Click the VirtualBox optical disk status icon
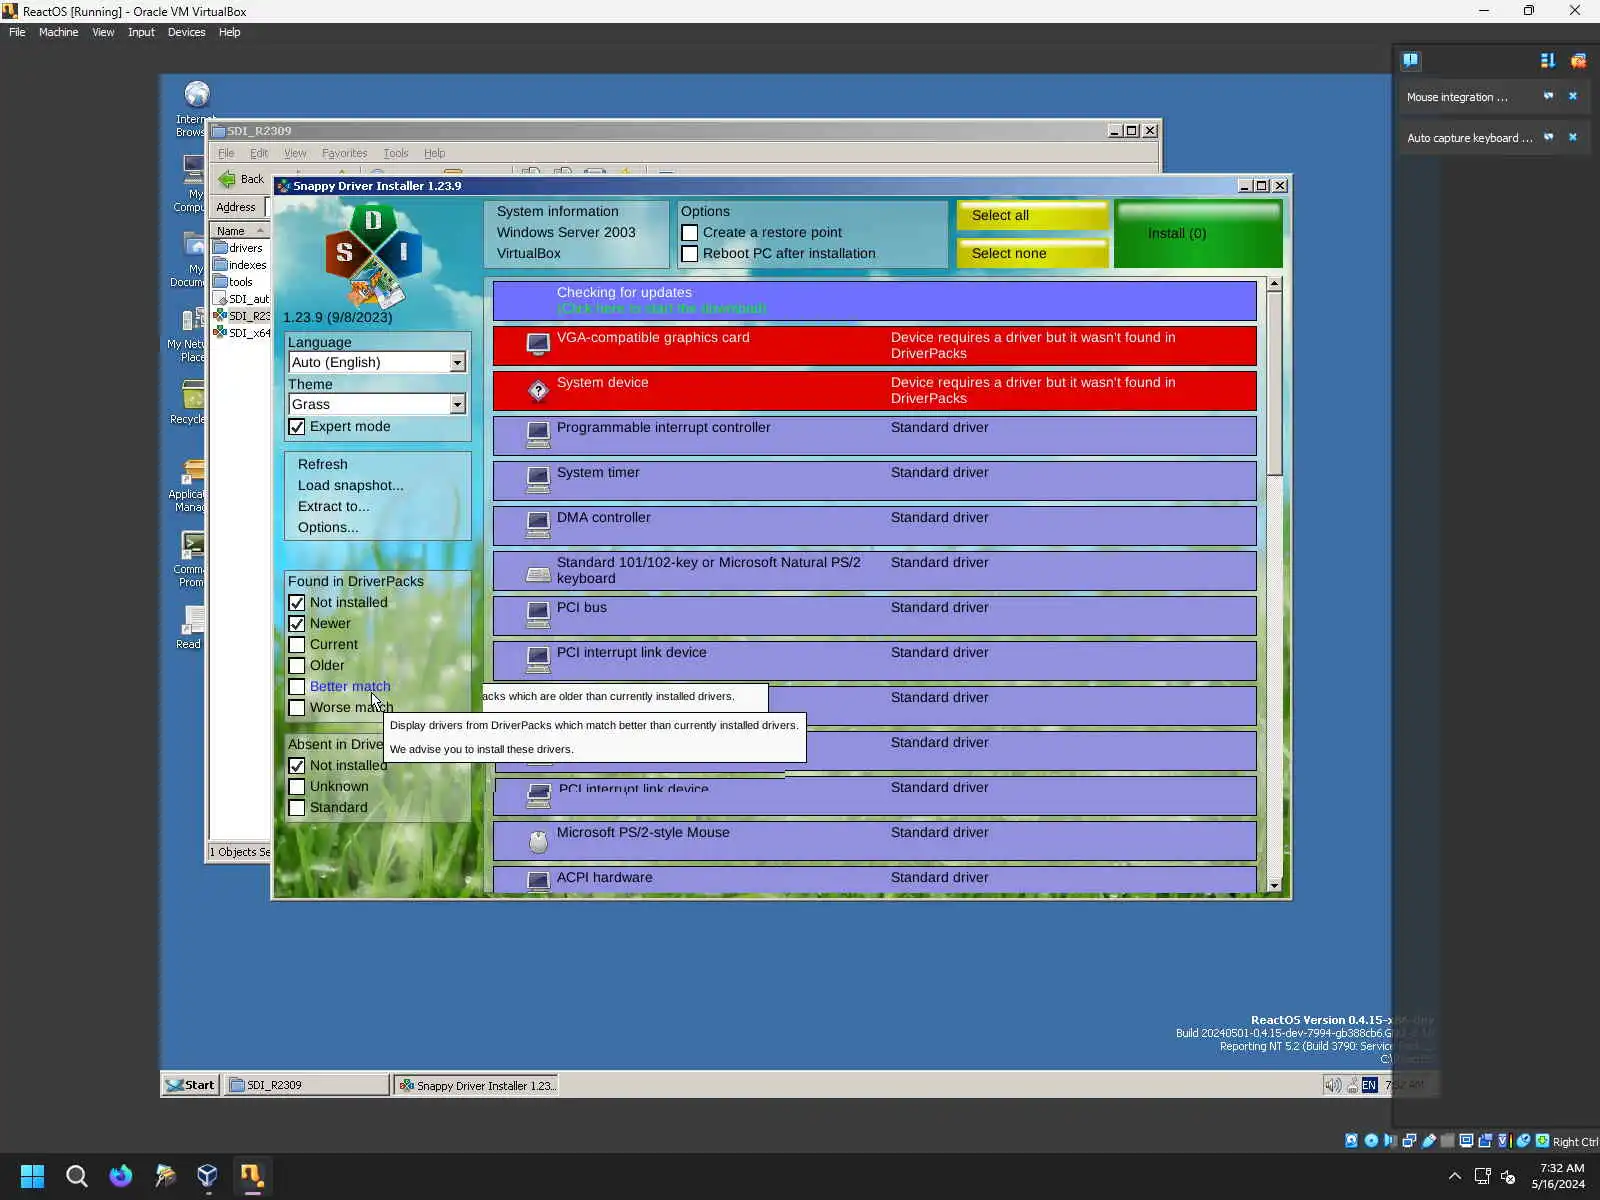The height and width of the screenshot is (1200, 1600). (1371, 1141)
